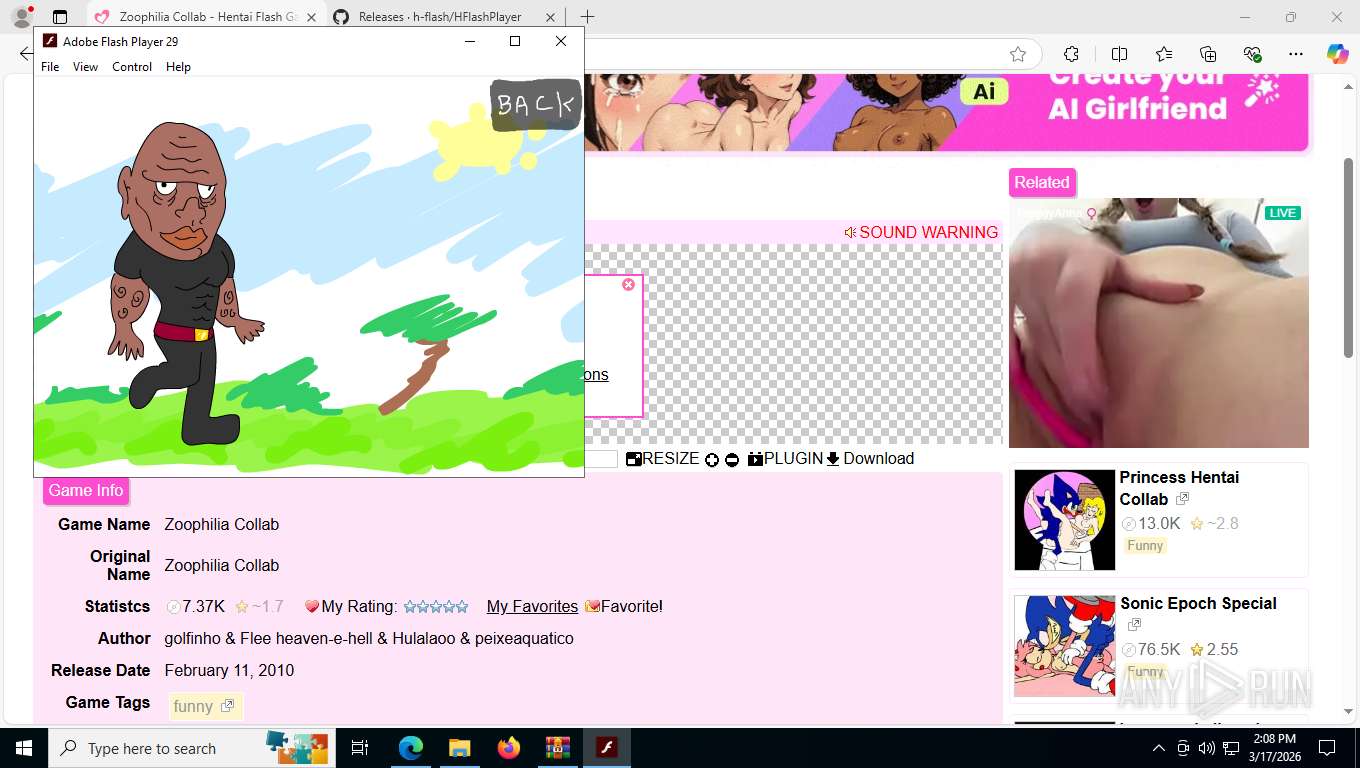
Task: Open the Windows notification center
Action: [1327, 748]
